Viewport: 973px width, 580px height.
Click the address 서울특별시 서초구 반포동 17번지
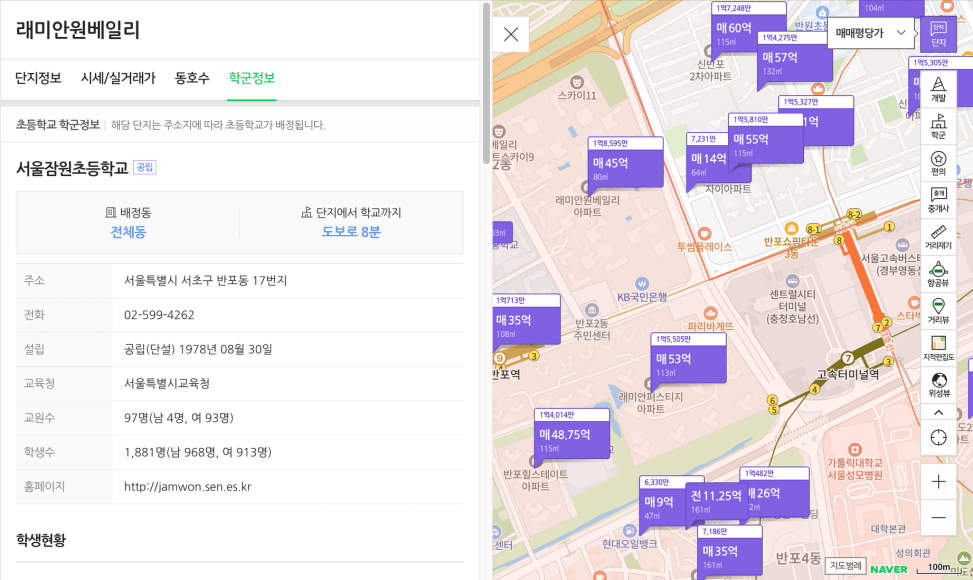(205, 281)
